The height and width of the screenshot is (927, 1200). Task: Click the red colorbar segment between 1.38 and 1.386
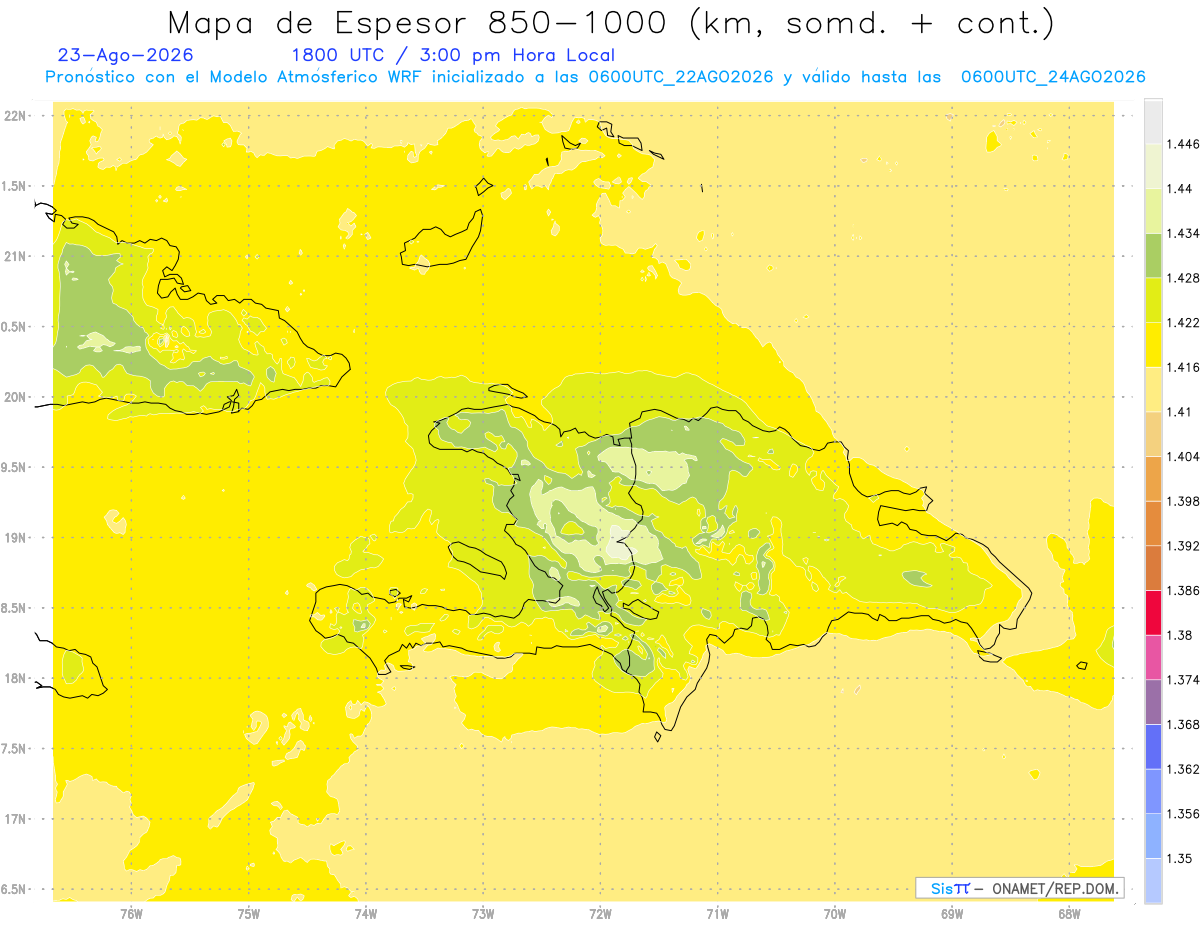tap(1153, 613)
